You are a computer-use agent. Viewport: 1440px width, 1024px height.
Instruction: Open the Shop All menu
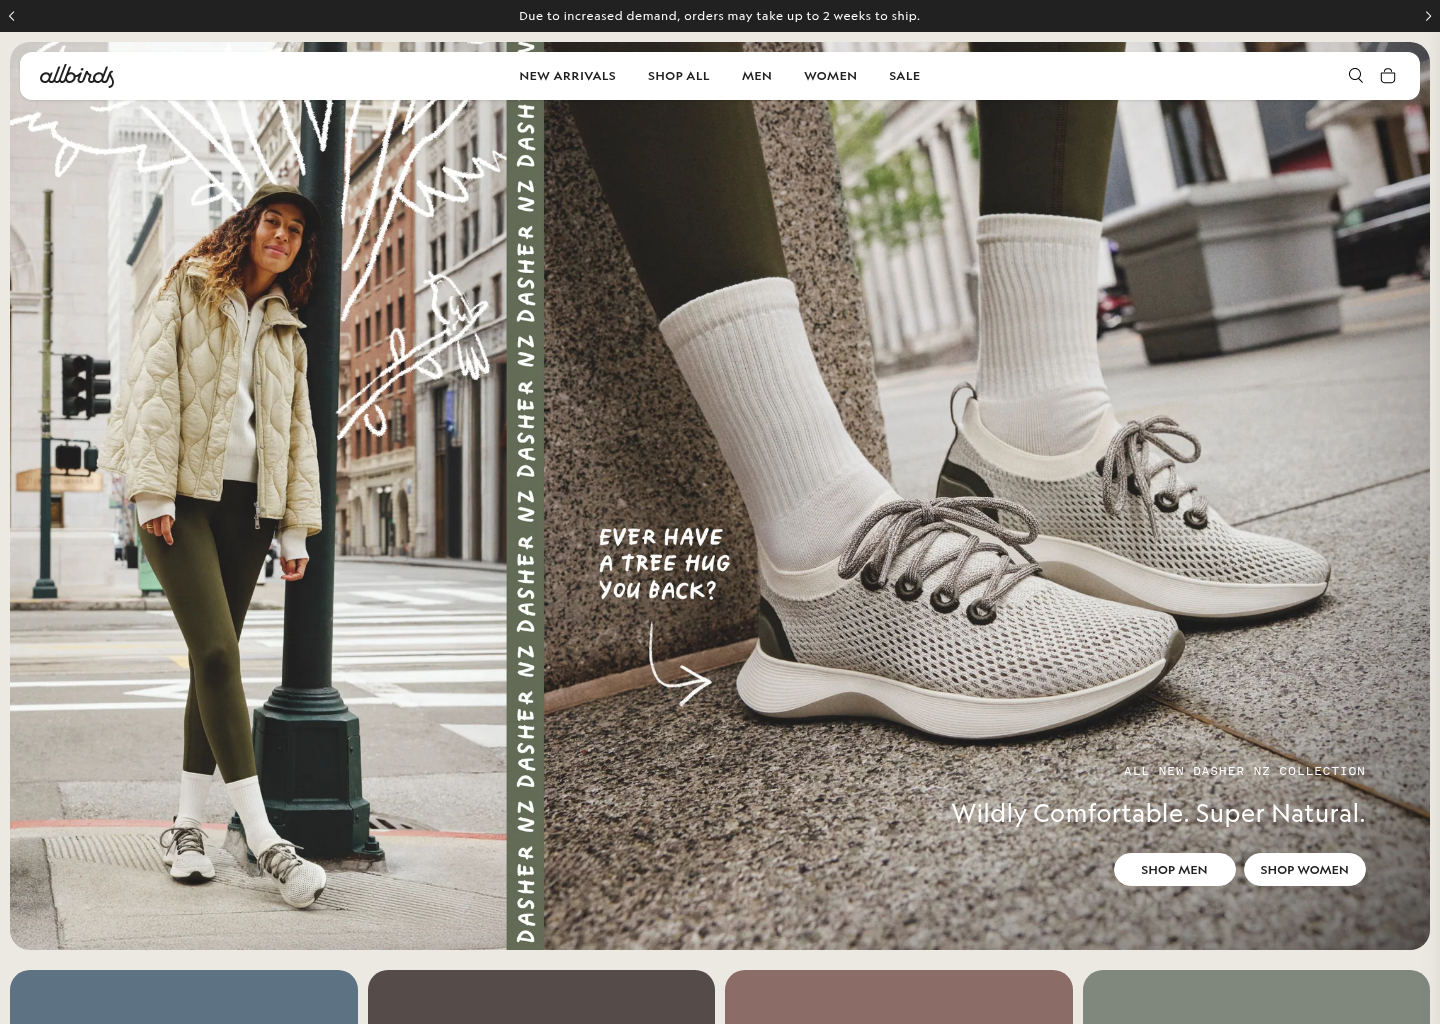click(x=678, y=76)
